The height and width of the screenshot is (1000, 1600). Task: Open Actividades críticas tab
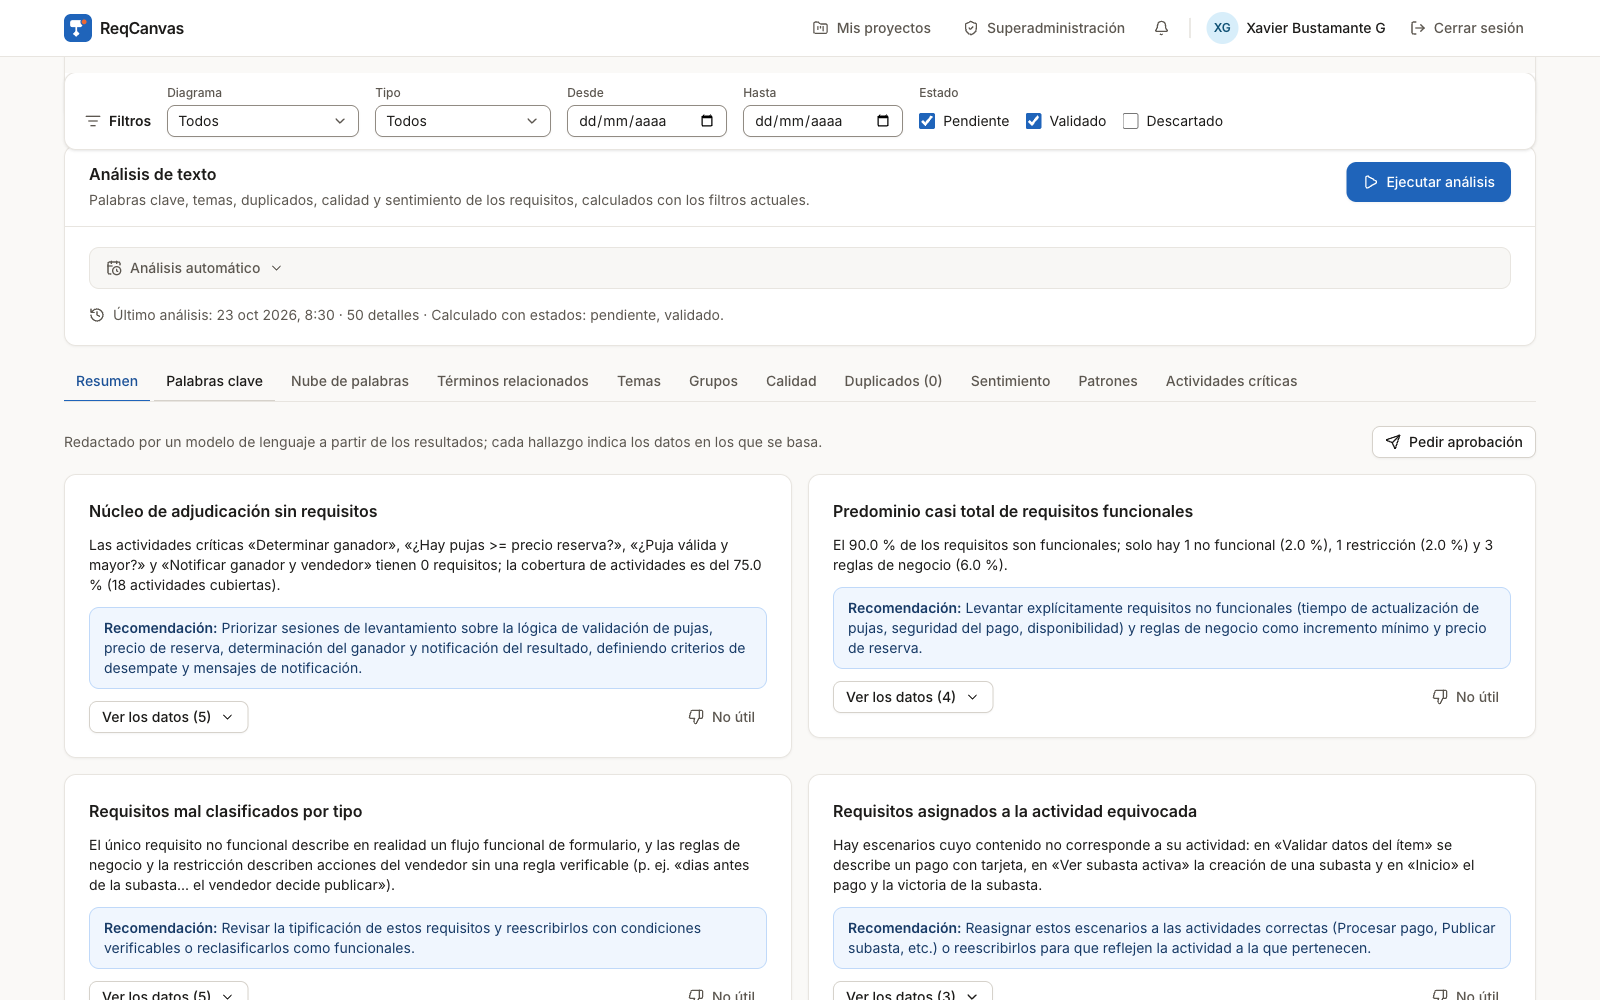point(1231,381)
